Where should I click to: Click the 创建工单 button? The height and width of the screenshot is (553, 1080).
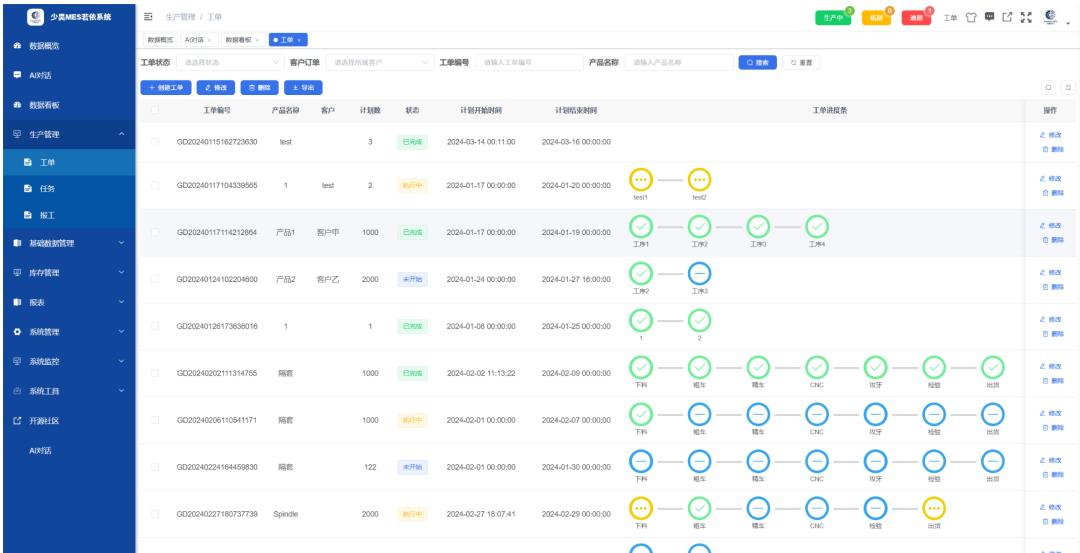point(166,87)
